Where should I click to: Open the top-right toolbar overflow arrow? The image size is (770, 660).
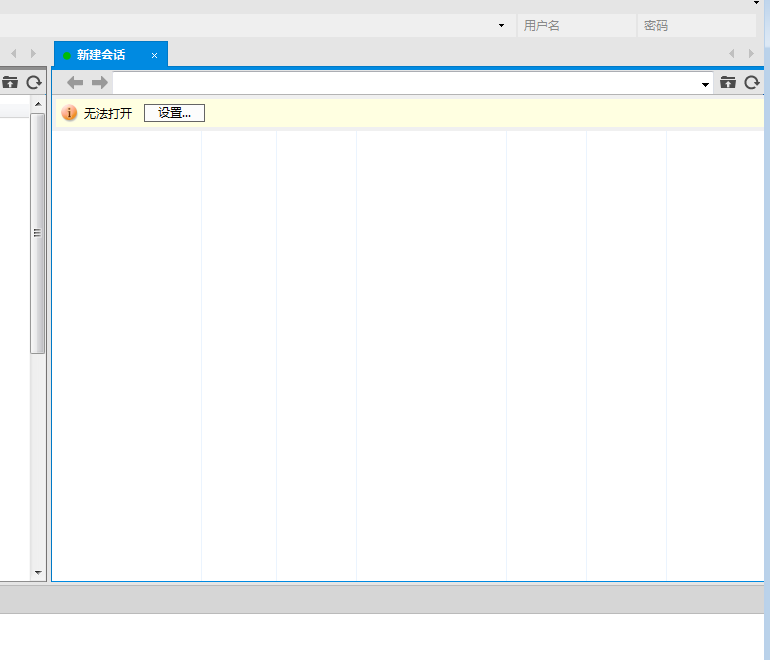tap(756, 3)
